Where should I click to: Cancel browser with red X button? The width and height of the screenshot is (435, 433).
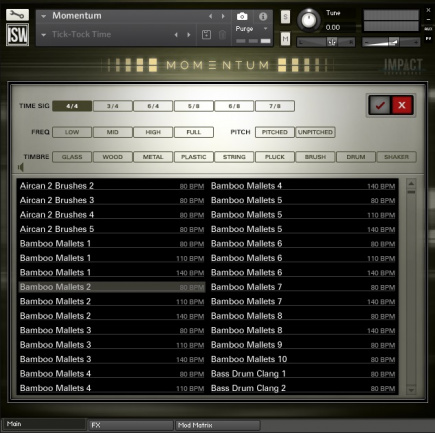pos(402,105)
